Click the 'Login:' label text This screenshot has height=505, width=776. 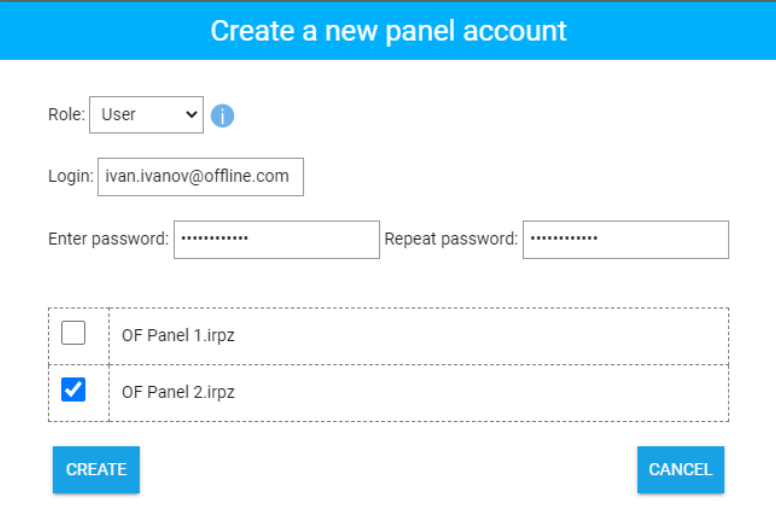[70, 176]
